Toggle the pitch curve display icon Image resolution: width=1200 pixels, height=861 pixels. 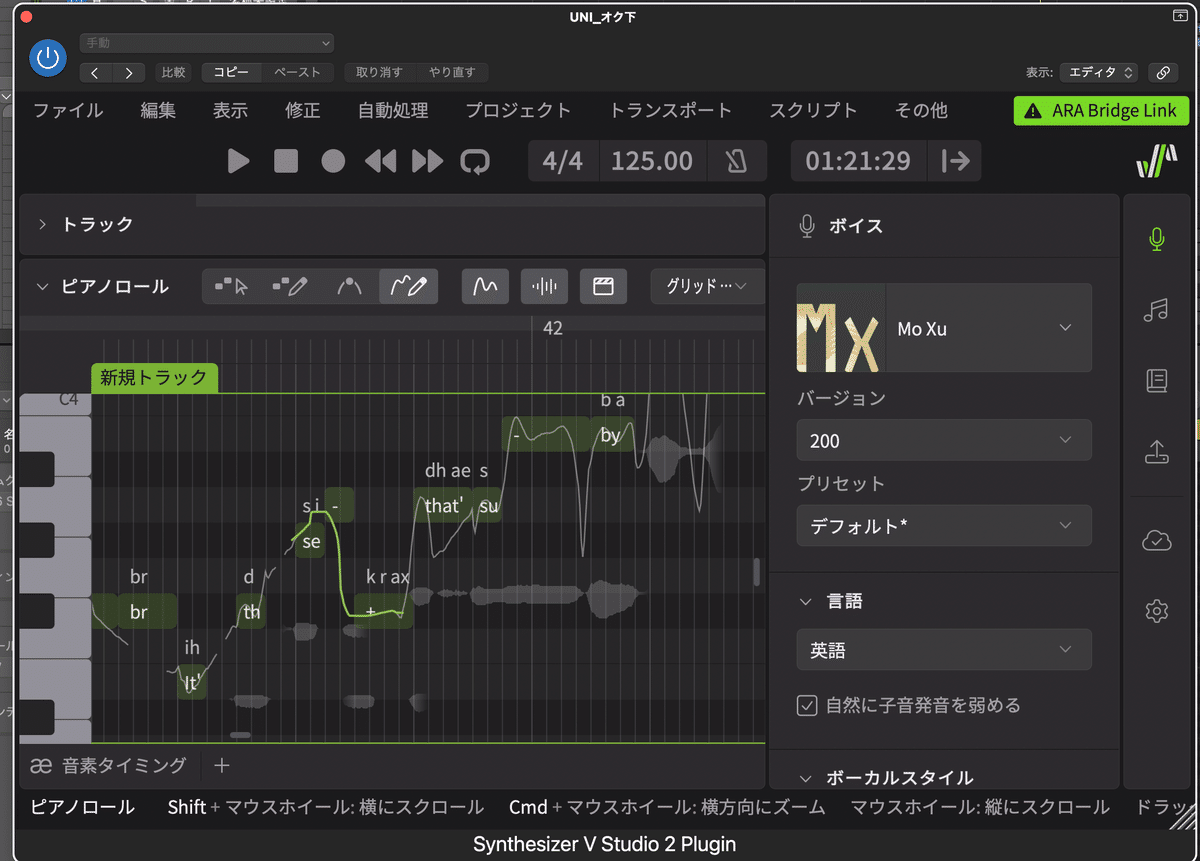[x=484, y=286]
